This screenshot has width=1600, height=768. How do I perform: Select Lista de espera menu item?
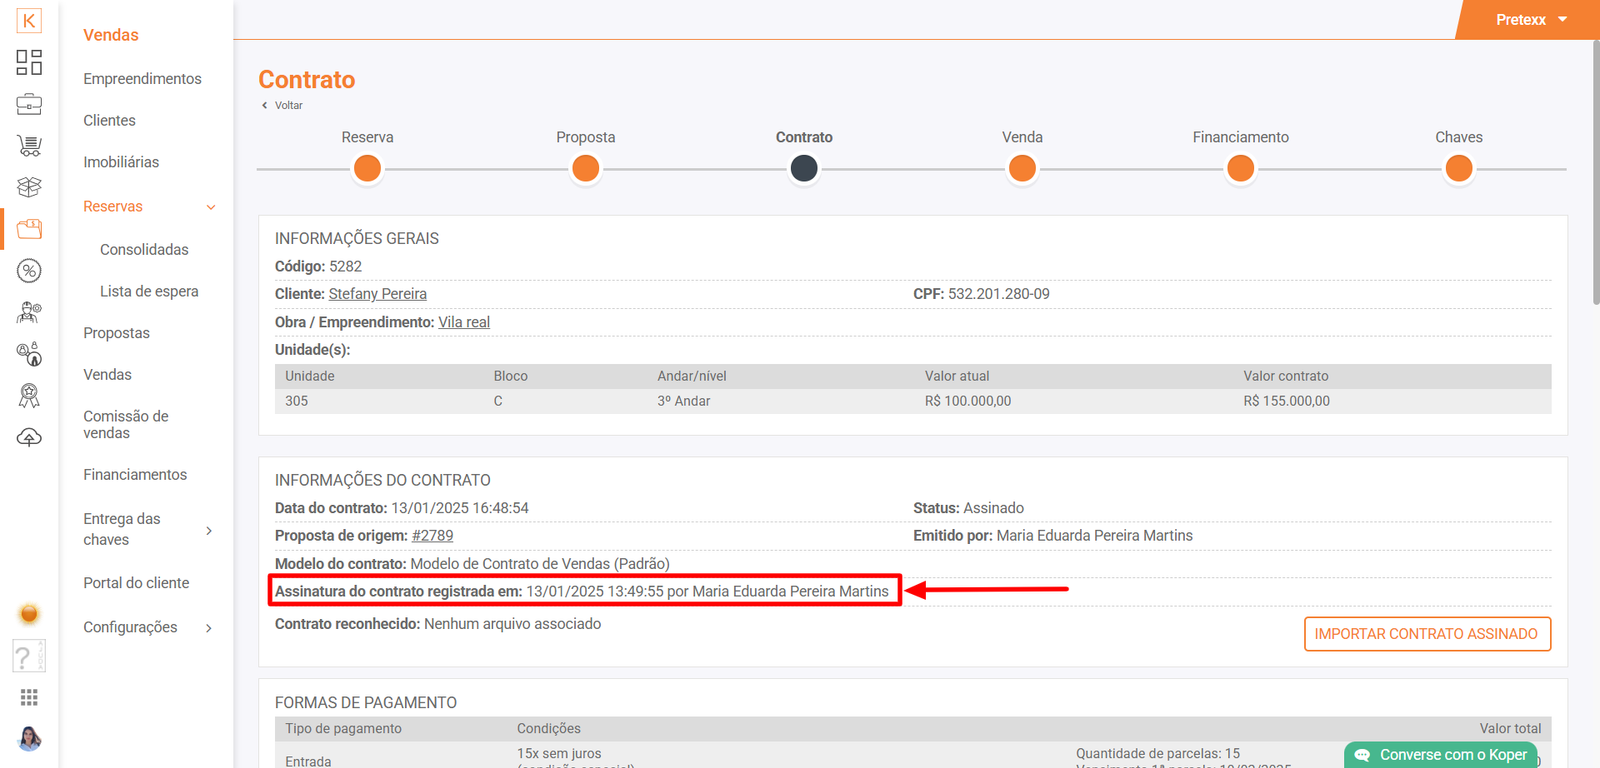pos(149,291)
